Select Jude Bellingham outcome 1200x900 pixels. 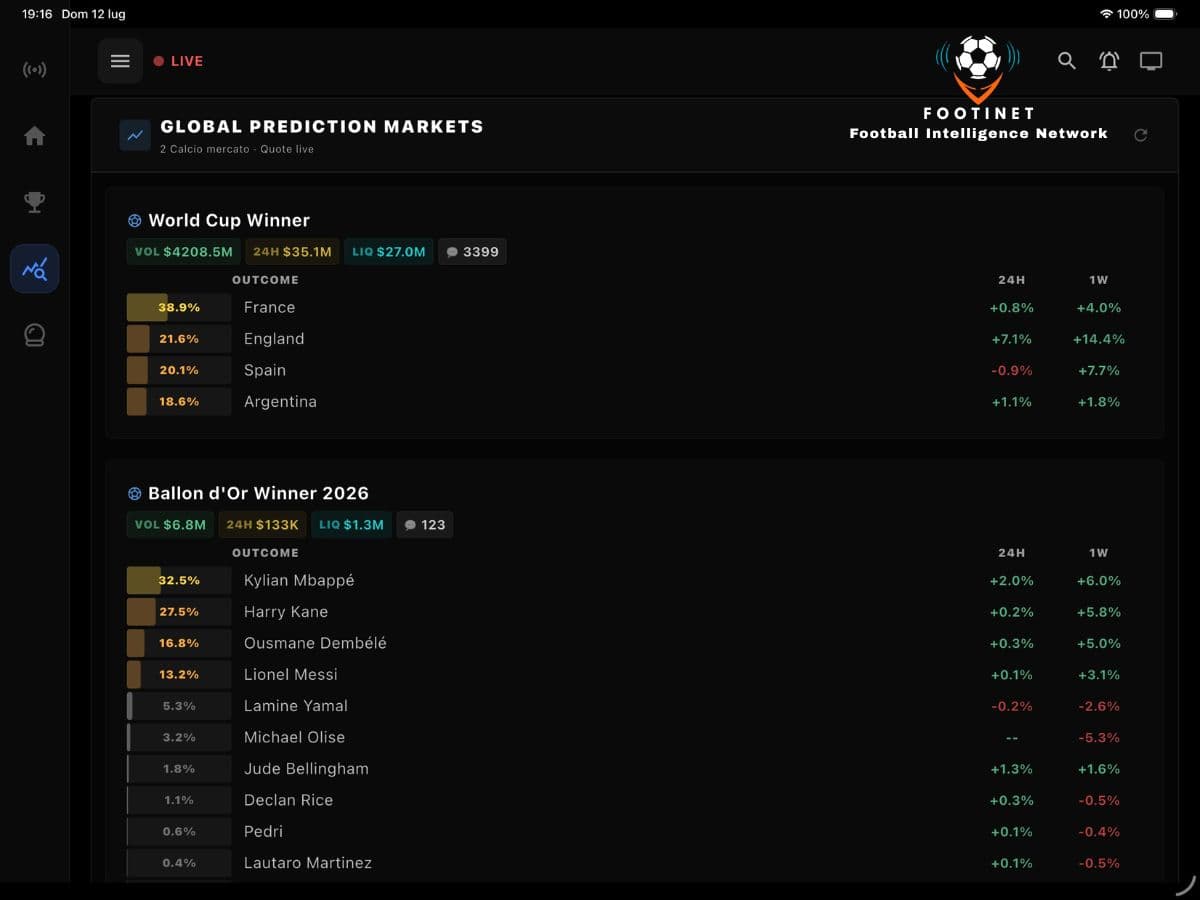tap(634, 769)
